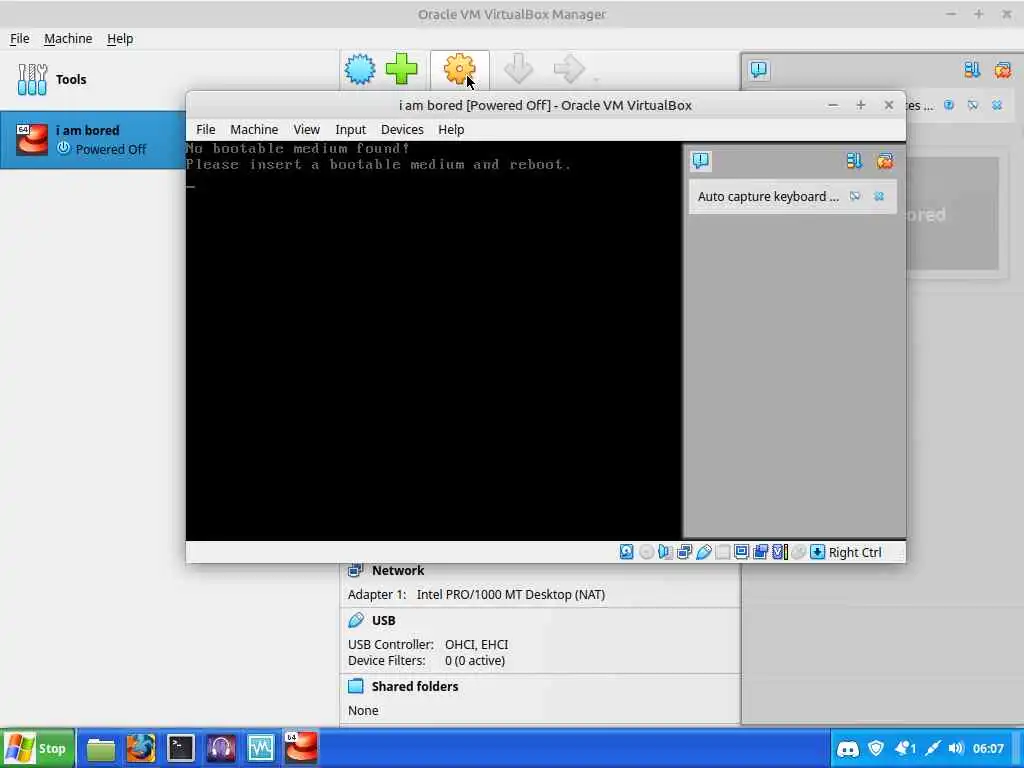This screenshot has width=1024, height=768.
Task: Click the VM window delete-all notifications icon
Action: (885, 161)
